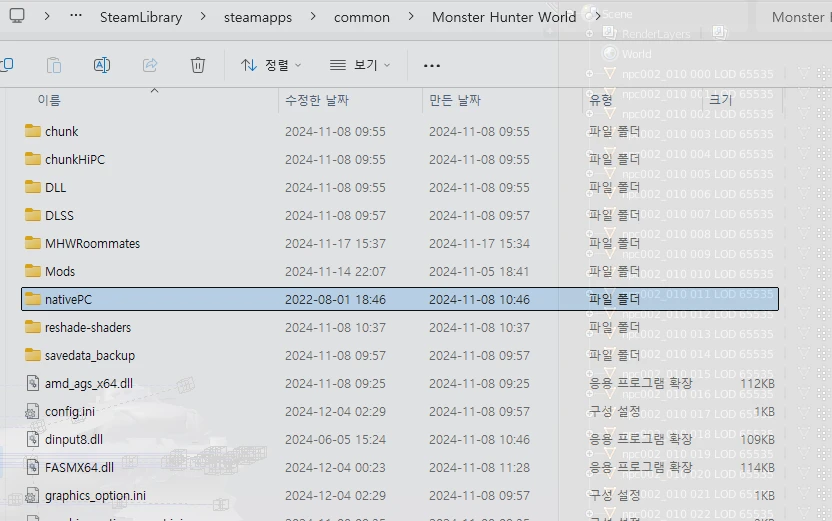Sort by the 수정한 날짜 column header
This screenshot has width=832, height=521.
317,100
